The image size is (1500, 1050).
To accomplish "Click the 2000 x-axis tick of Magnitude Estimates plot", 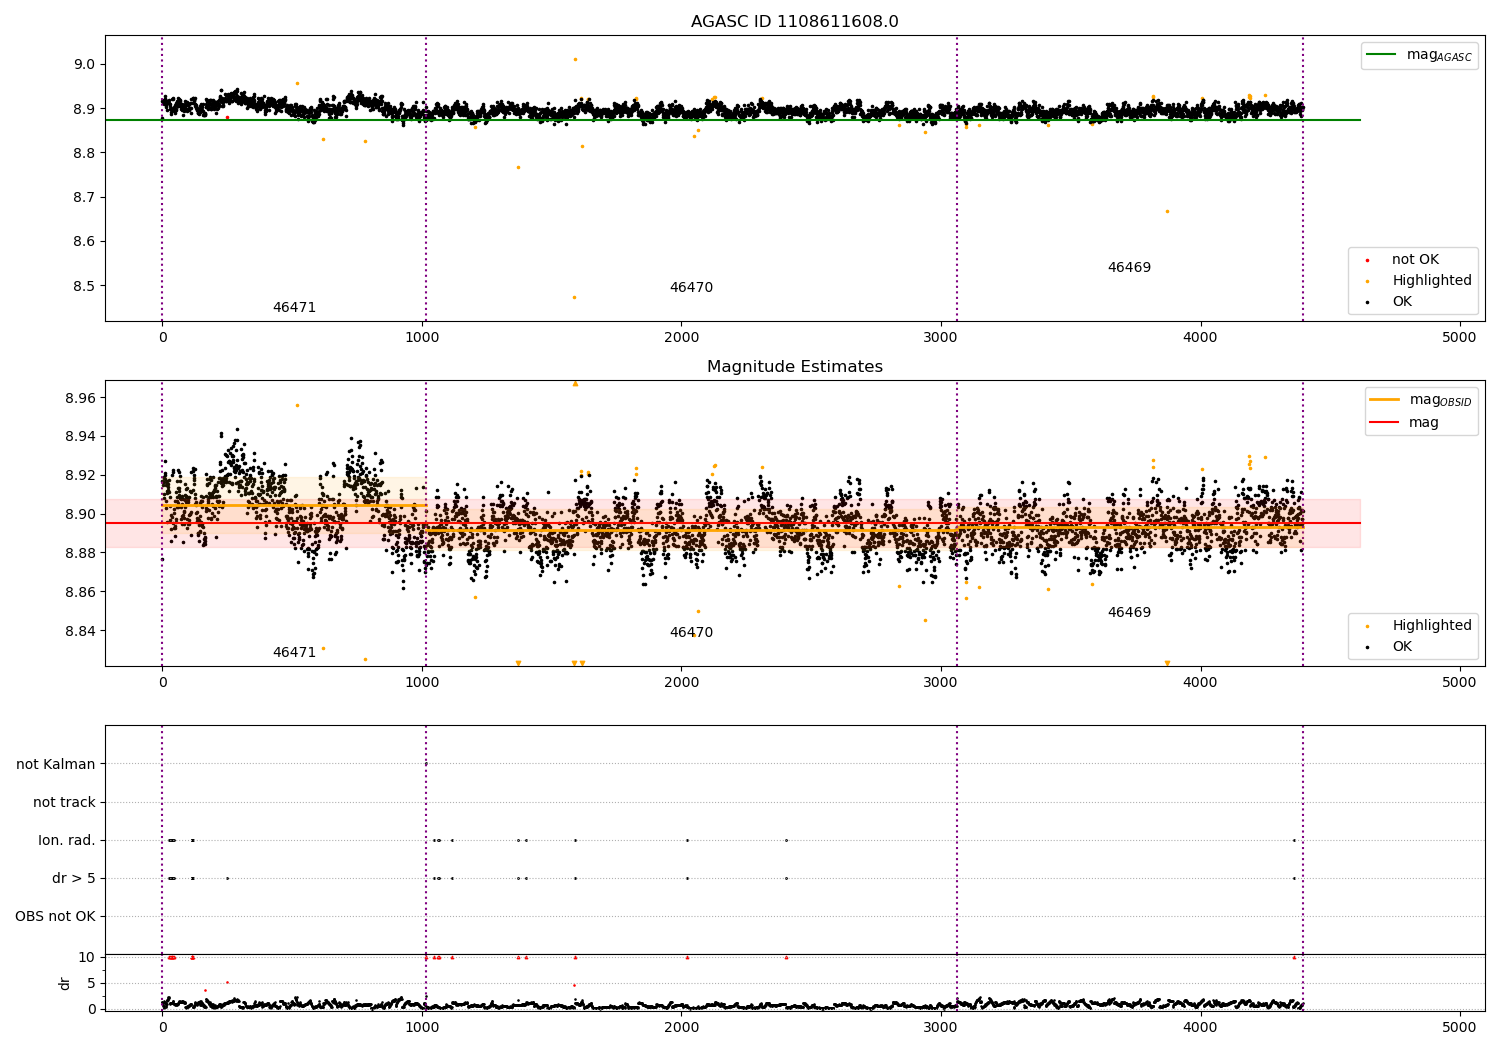I will (681, 683).
